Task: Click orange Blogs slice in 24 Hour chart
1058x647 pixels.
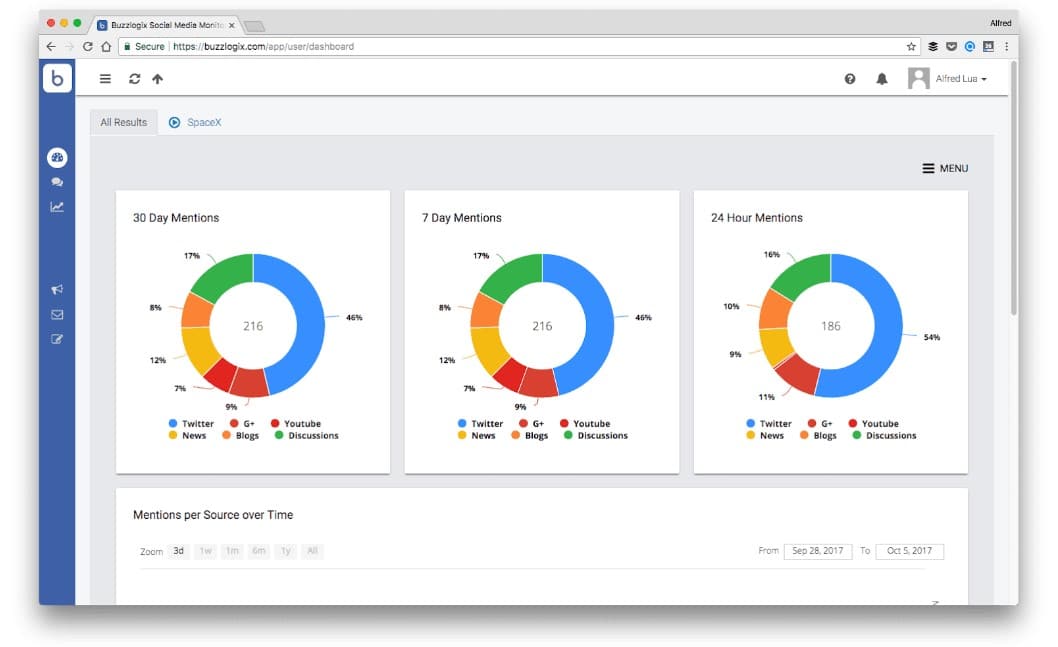Action: point(776,309)
